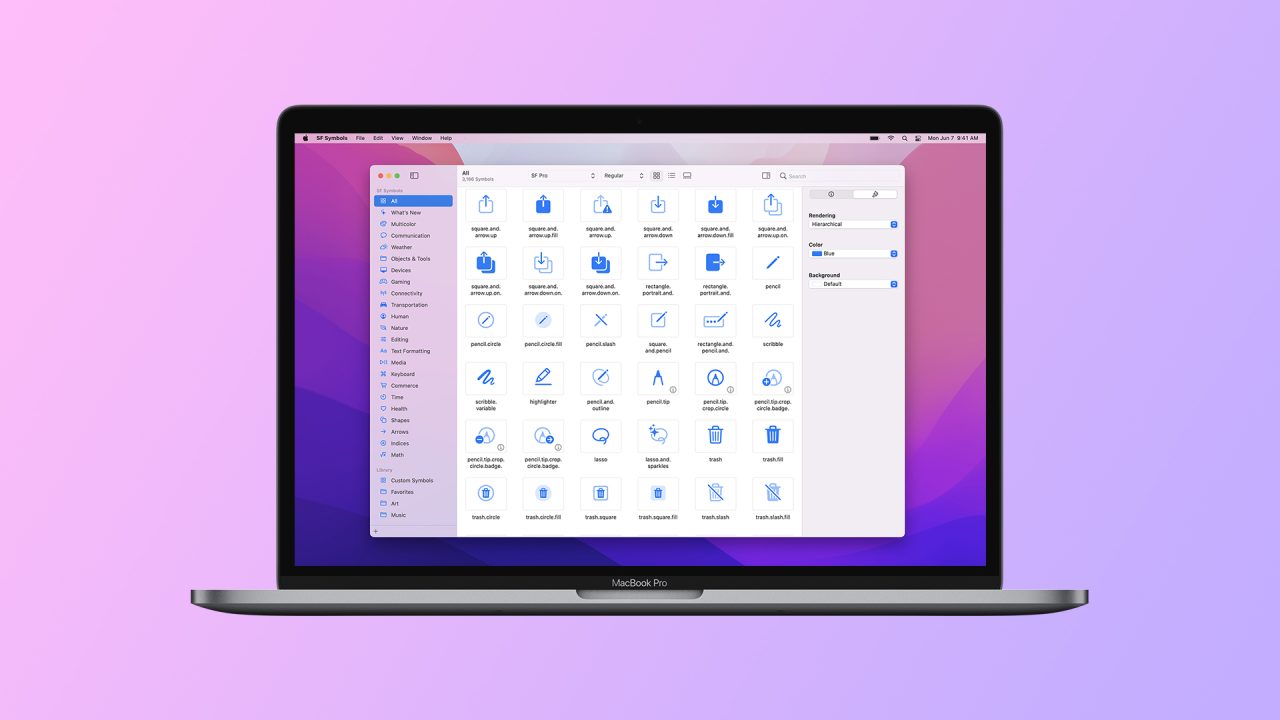Open the Background dropdown

pyautogui.click(x=853, y=284)
